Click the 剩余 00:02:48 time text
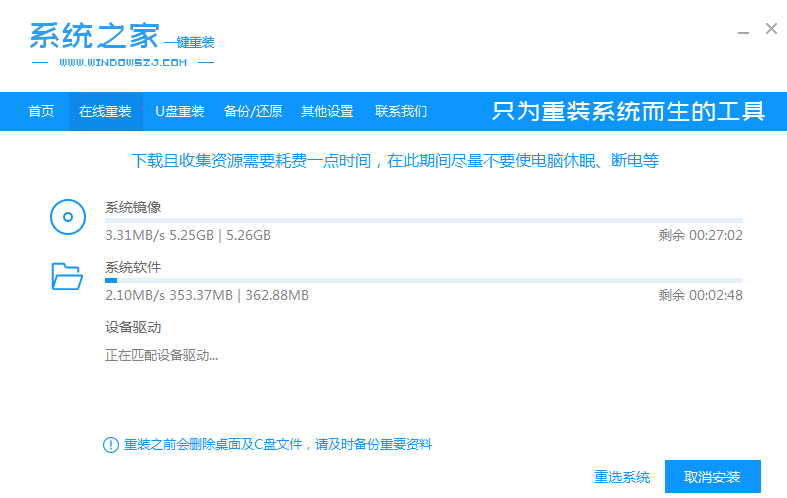The image size is (787, 498). coord(701,295)
